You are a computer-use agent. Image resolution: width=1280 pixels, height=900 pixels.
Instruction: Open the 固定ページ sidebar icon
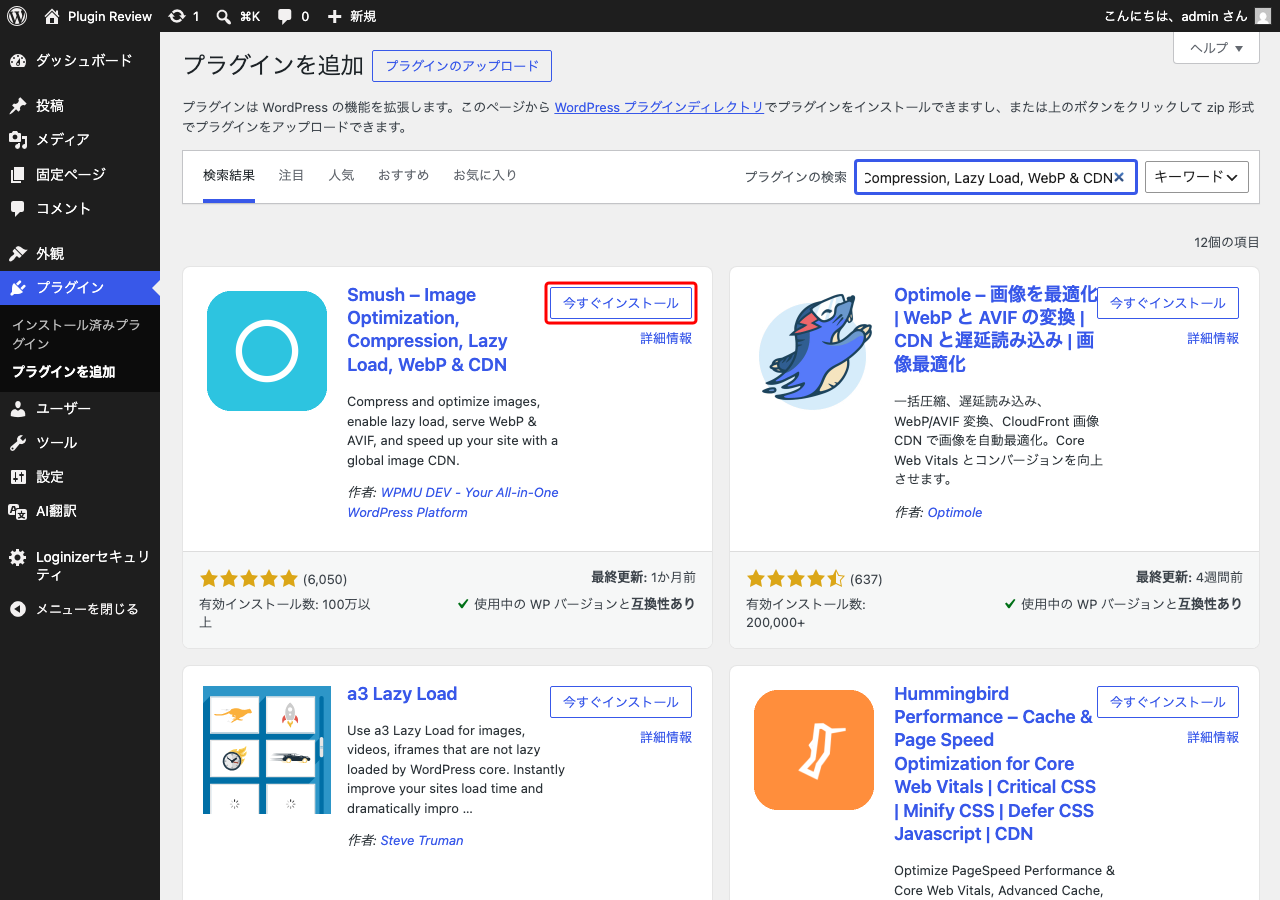(18, 175)
